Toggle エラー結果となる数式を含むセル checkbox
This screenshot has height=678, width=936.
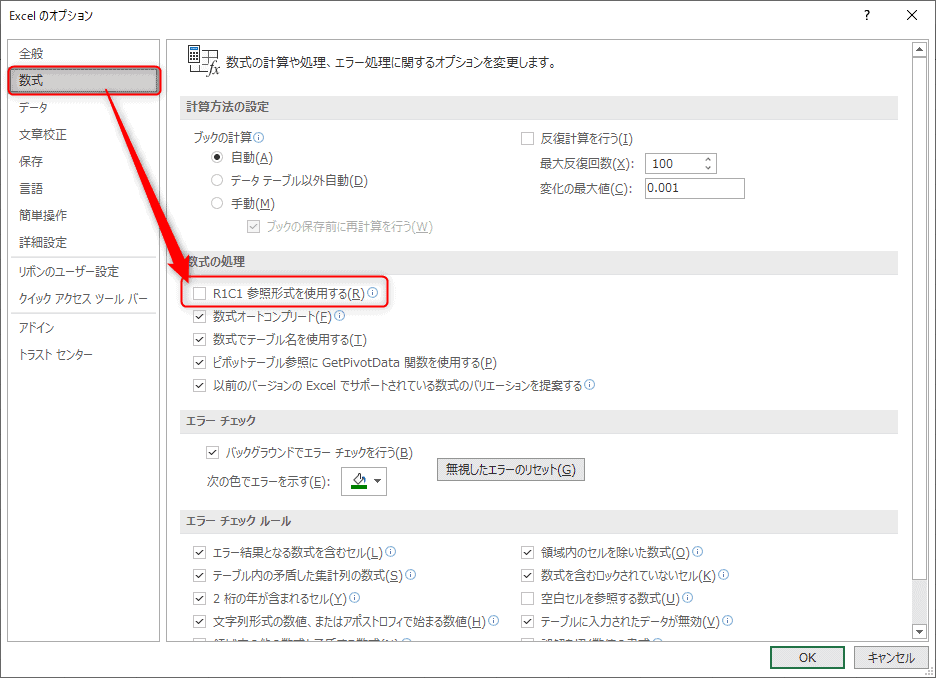click(x=199, y=553)
